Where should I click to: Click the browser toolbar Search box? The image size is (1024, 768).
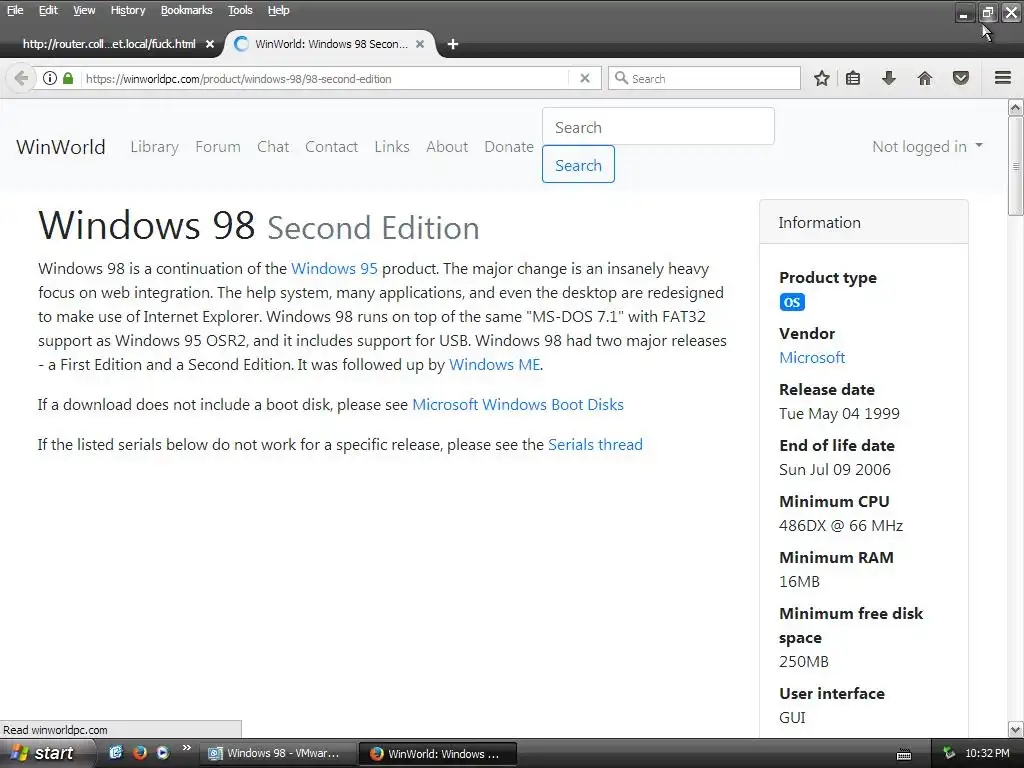(x=704, y=78)
